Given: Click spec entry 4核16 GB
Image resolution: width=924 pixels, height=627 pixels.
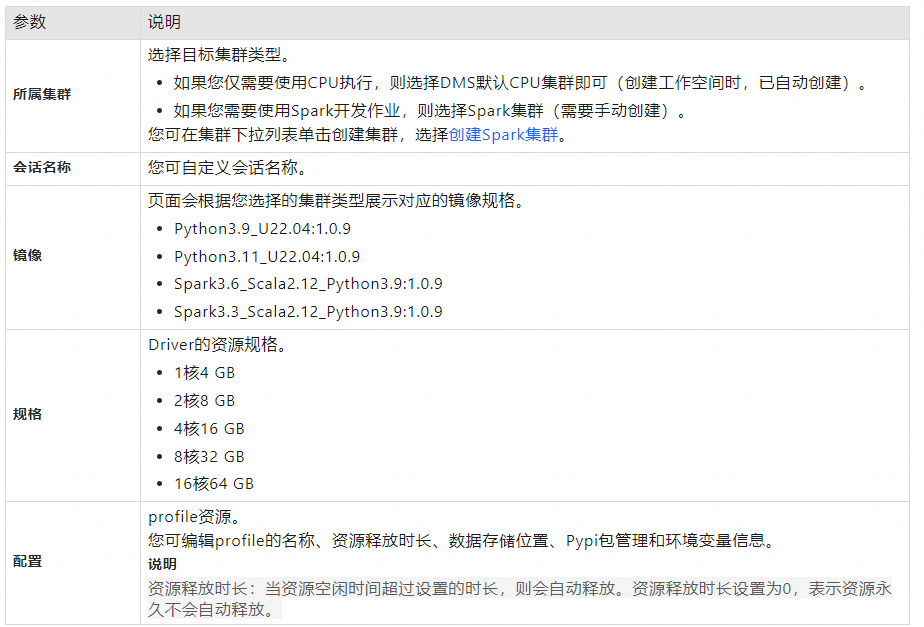Looking at the screenshot, I should click(x=209, y=428).
